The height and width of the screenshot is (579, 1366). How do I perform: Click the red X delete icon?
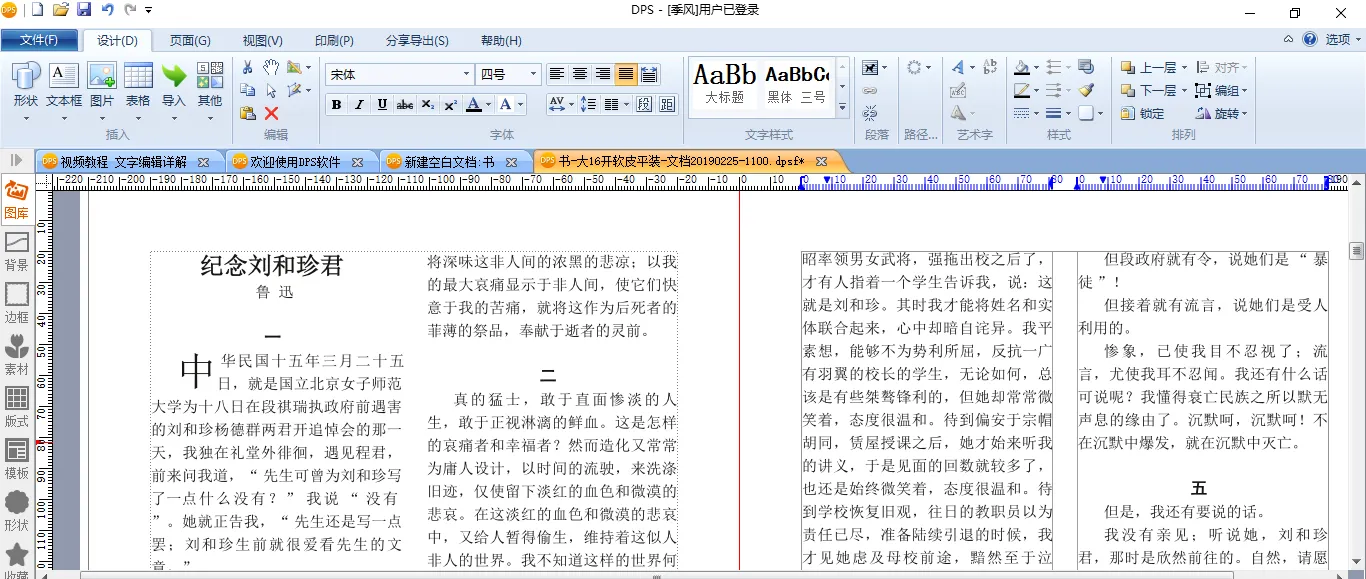coord(271,113)
